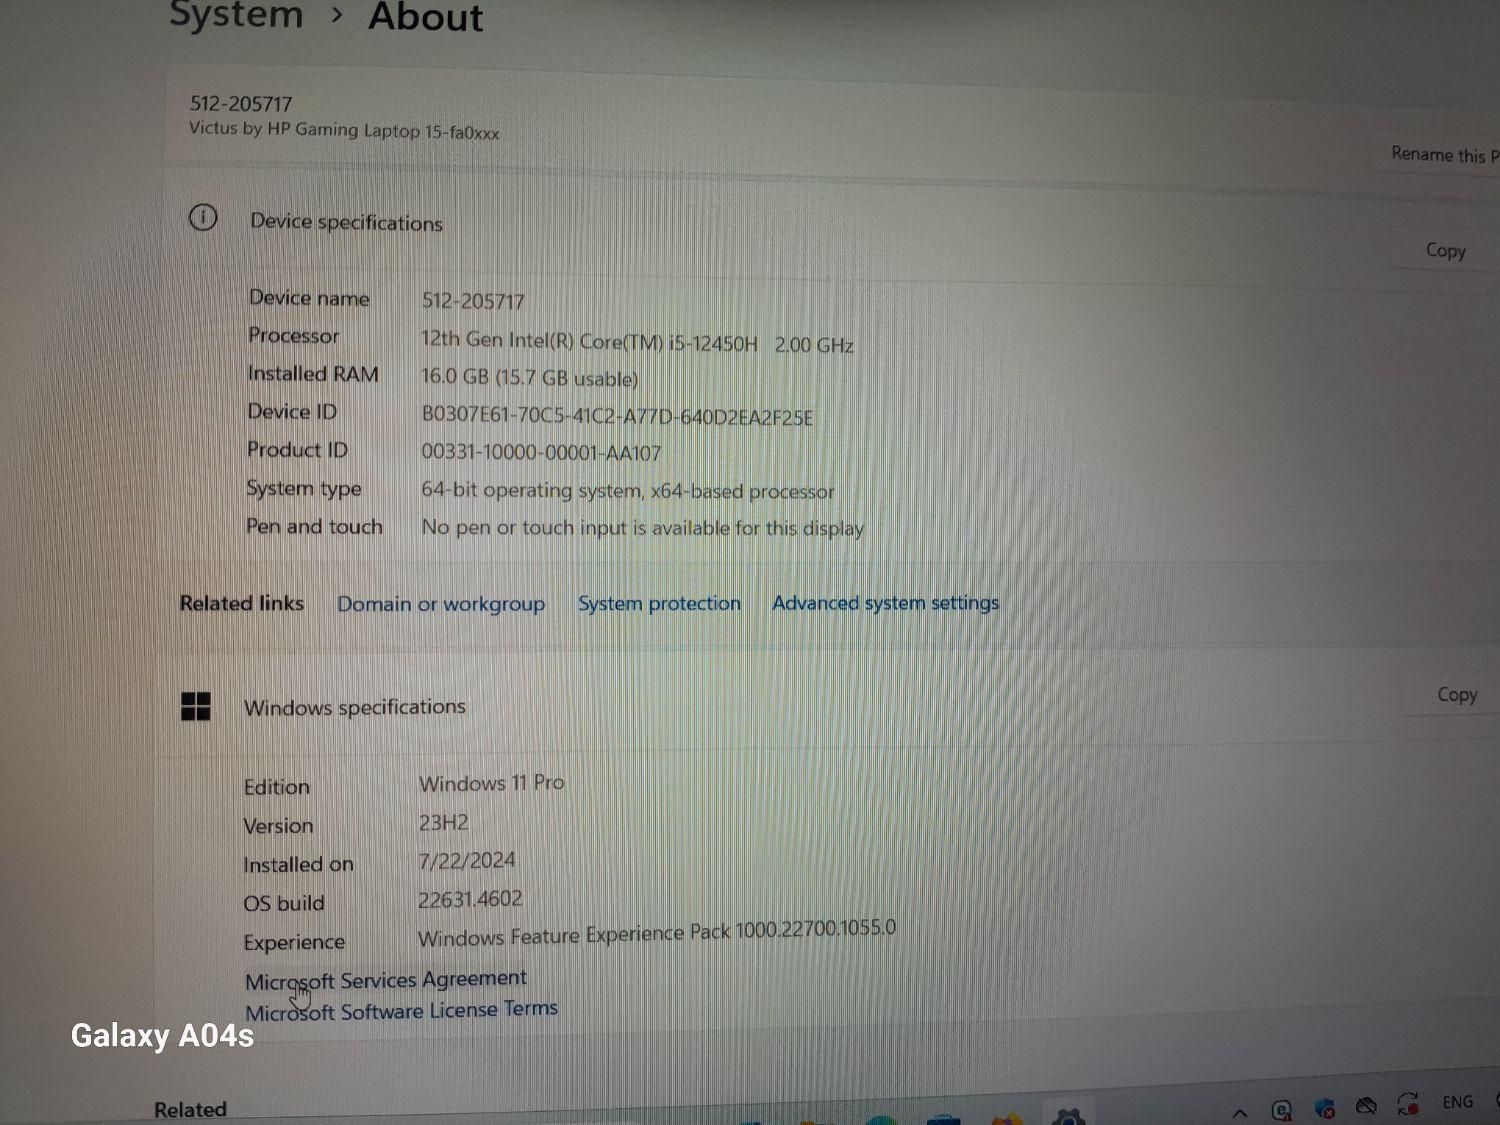This screenshot has height=1125, width=1500.
Task: Click the sync arrows tray icon with red dot
Action: 1408,1104
